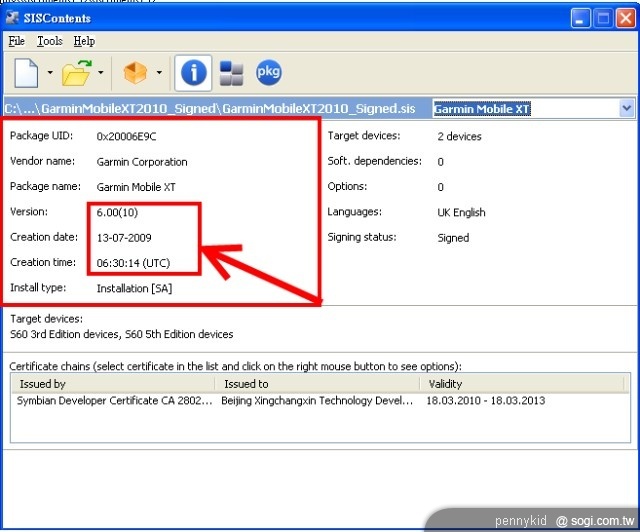Viewport: 640px width, 532px height.
Task: Expand the Garmin Mobile XT combo box arrow
Action: coord(627,109)
